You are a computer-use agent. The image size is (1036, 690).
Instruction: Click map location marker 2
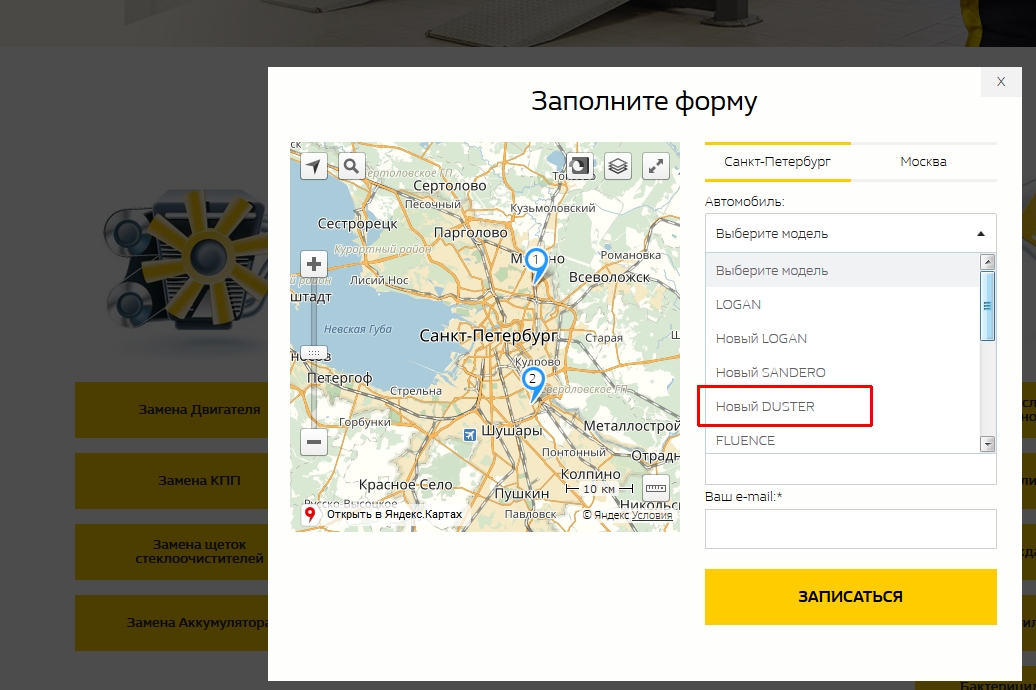(x=532, y=381)
